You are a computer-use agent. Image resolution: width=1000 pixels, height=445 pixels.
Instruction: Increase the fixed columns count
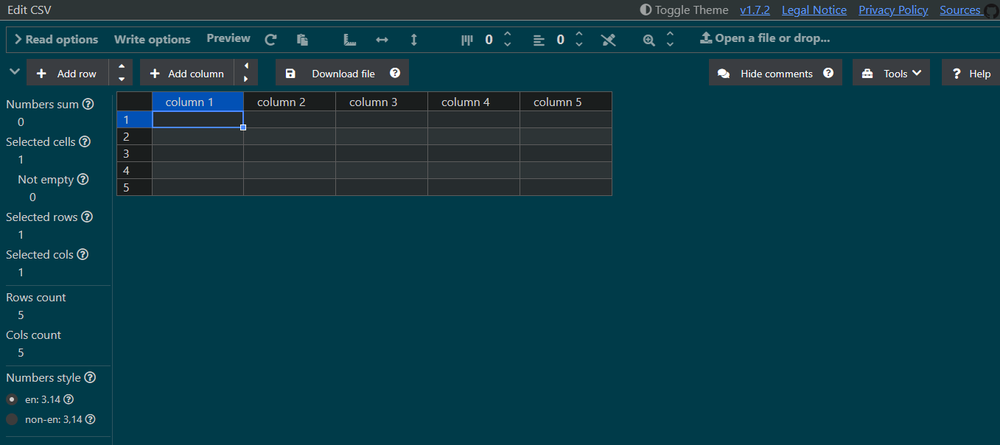(x=508, y=34)
